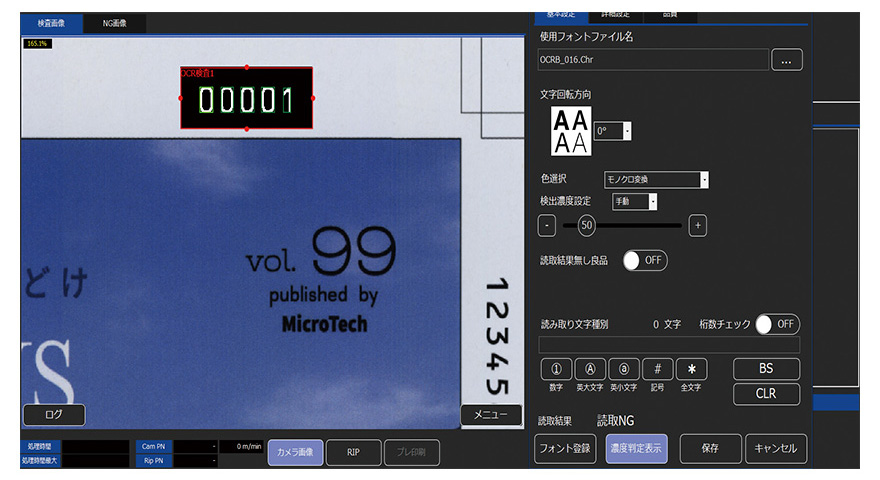Toggle the 濃度判定表示 display button

[636, 448]
